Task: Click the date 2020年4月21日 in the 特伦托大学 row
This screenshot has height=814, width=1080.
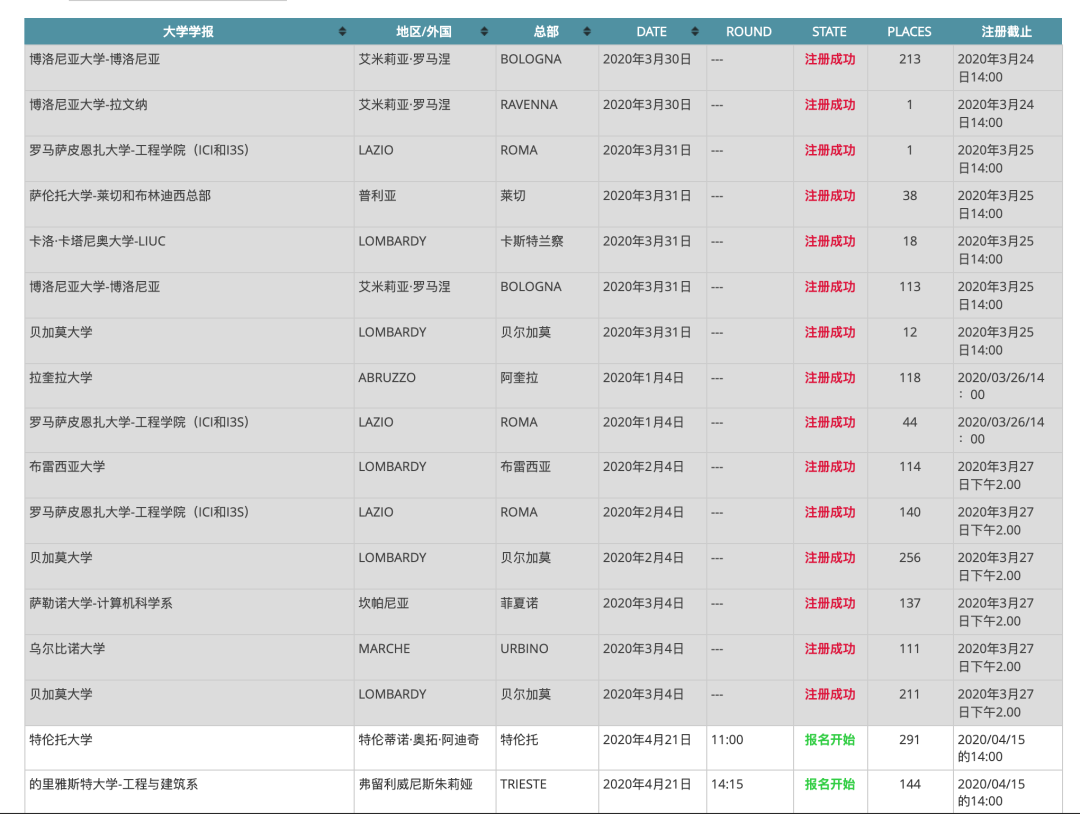Action: [647, 740]
